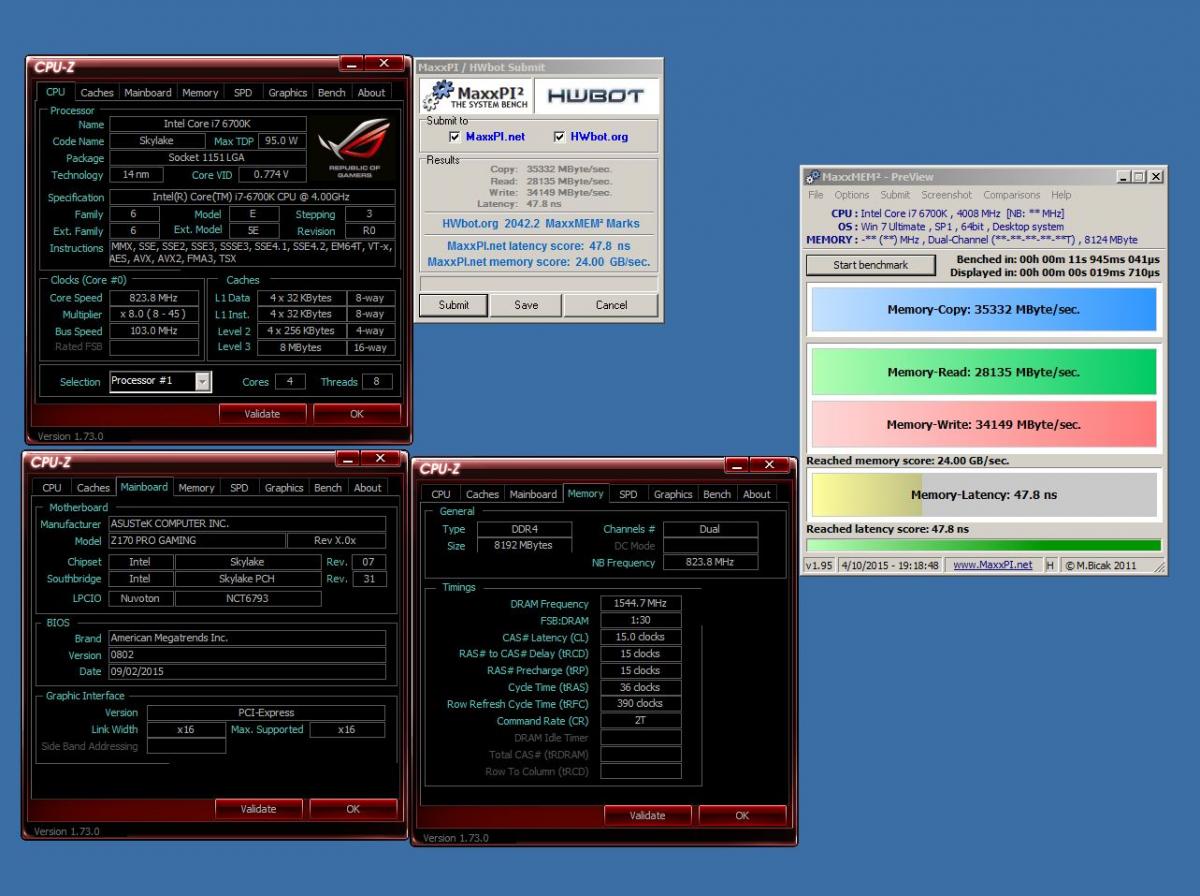This screenshot has width=1200, height=896.
Task: Click Validate in the CPU-Z timings window
Action: [647, 815]
